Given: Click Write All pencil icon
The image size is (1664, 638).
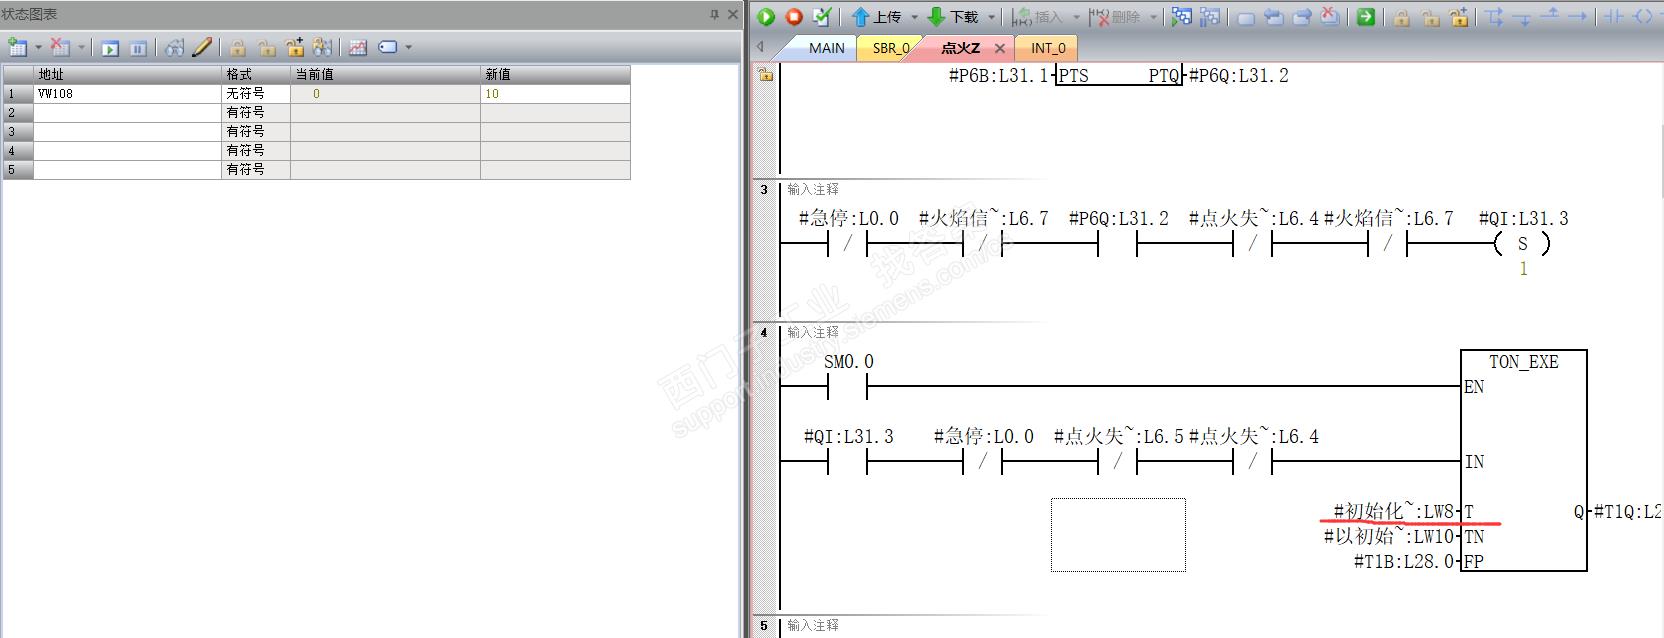Looking at the screenshot, I should pos(202,47).
